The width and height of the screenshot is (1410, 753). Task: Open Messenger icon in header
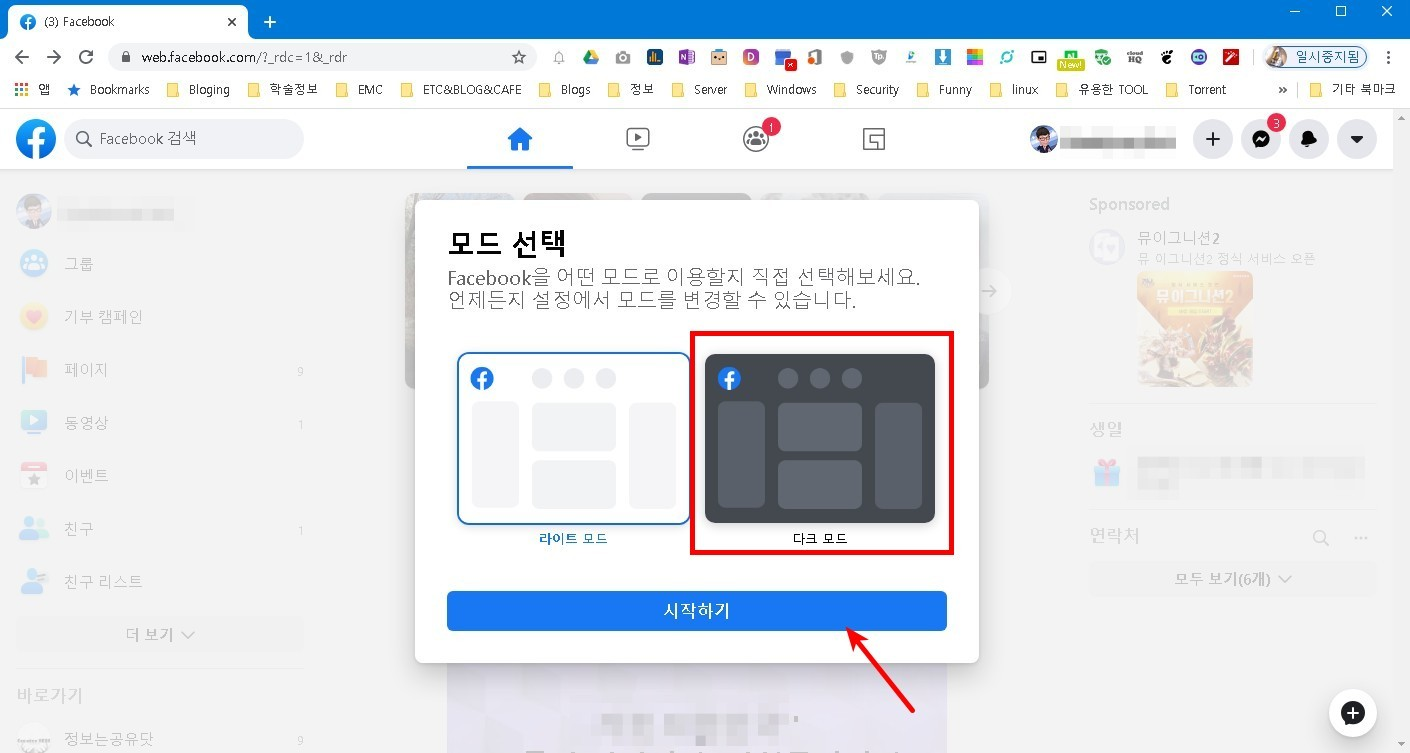click(x=1261, y=139)
